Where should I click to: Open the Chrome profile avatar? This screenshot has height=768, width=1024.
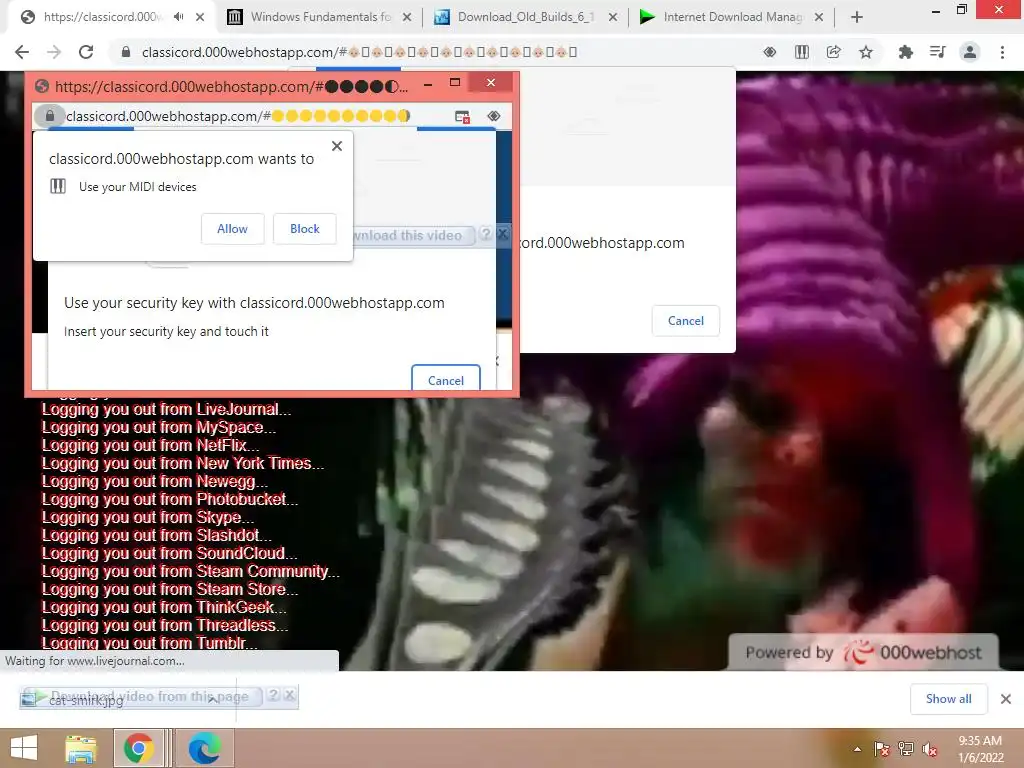(x=970, y=52)
